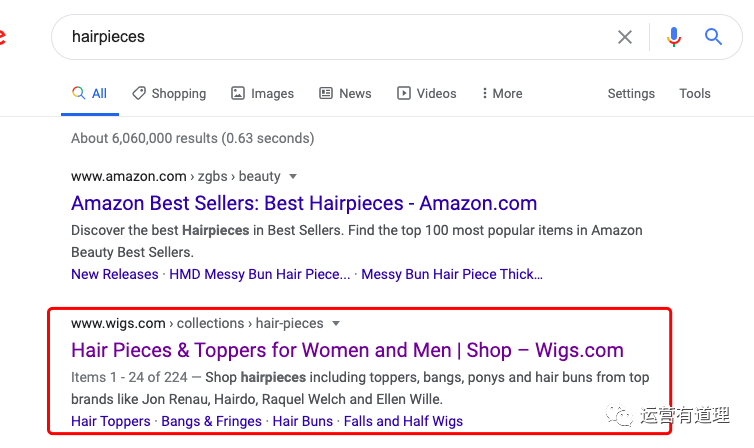Visit the Hair Toppers sitelink
Image resolution: width=754 pixels, height=448 pixels.
pos(111,421)
